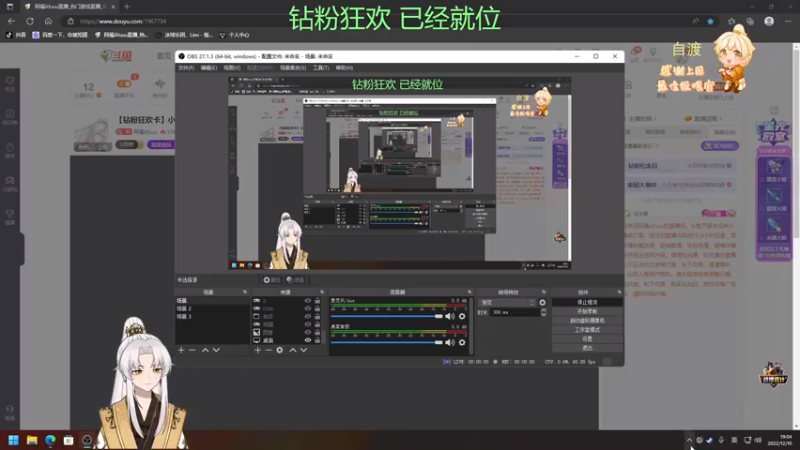Open transition properties gear next to 渐变
This screenshot has width=800, height=450.
542,303
